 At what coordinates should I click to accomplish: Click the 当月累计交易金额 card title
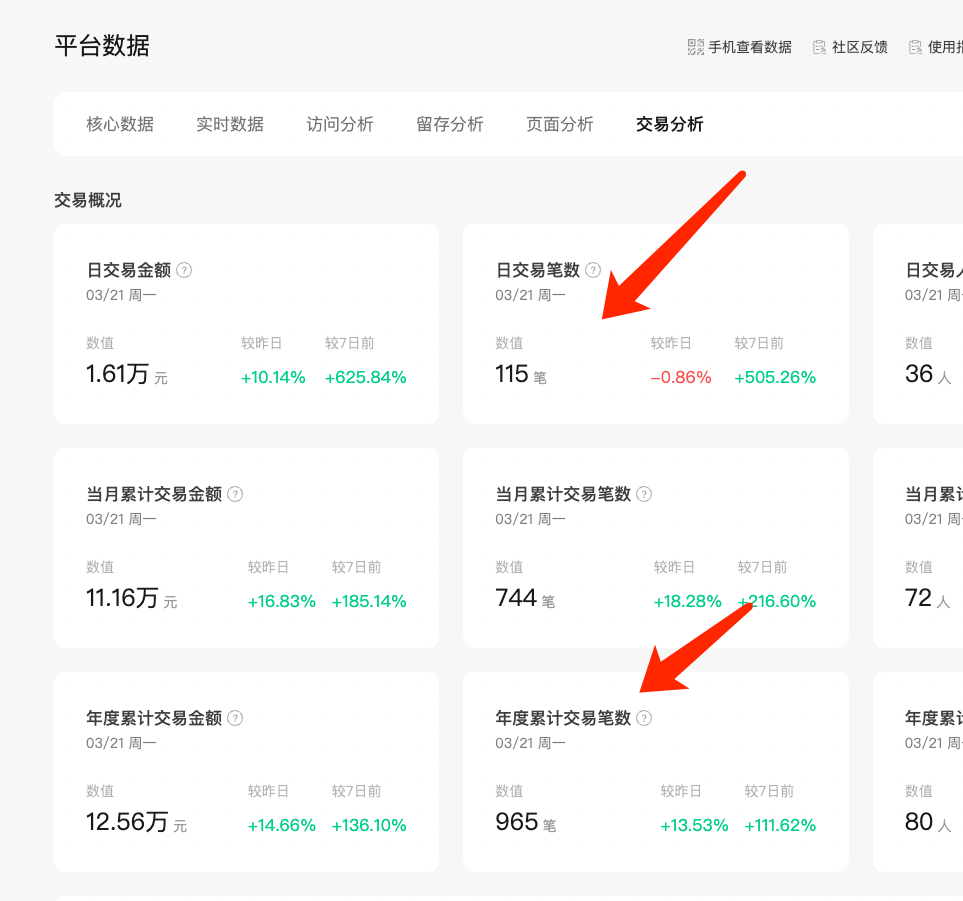154,494
